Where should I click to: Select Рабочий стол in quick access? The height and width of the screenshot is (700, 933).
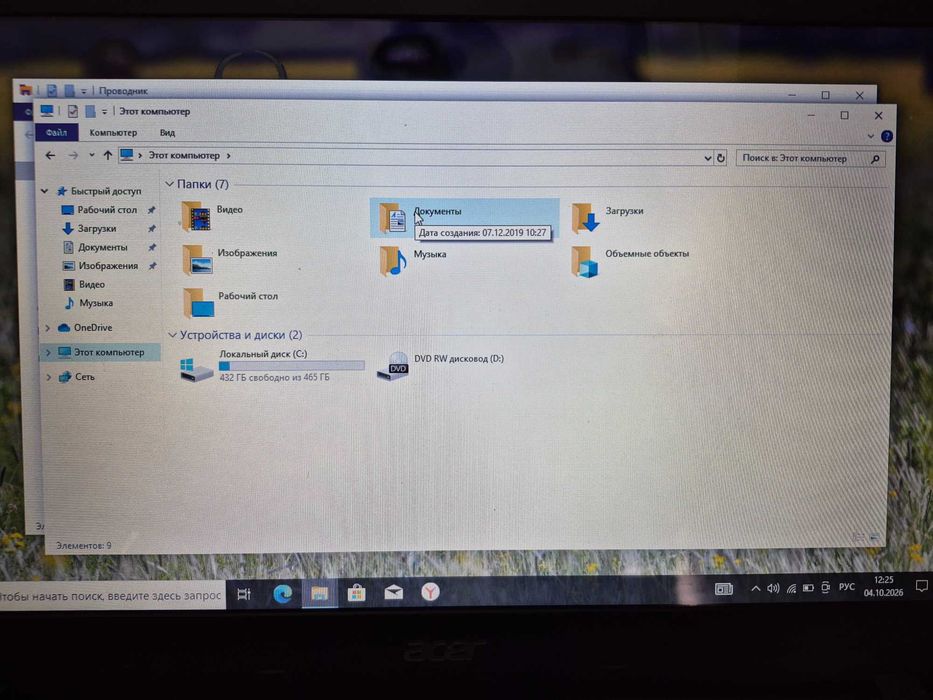point(107,210)
